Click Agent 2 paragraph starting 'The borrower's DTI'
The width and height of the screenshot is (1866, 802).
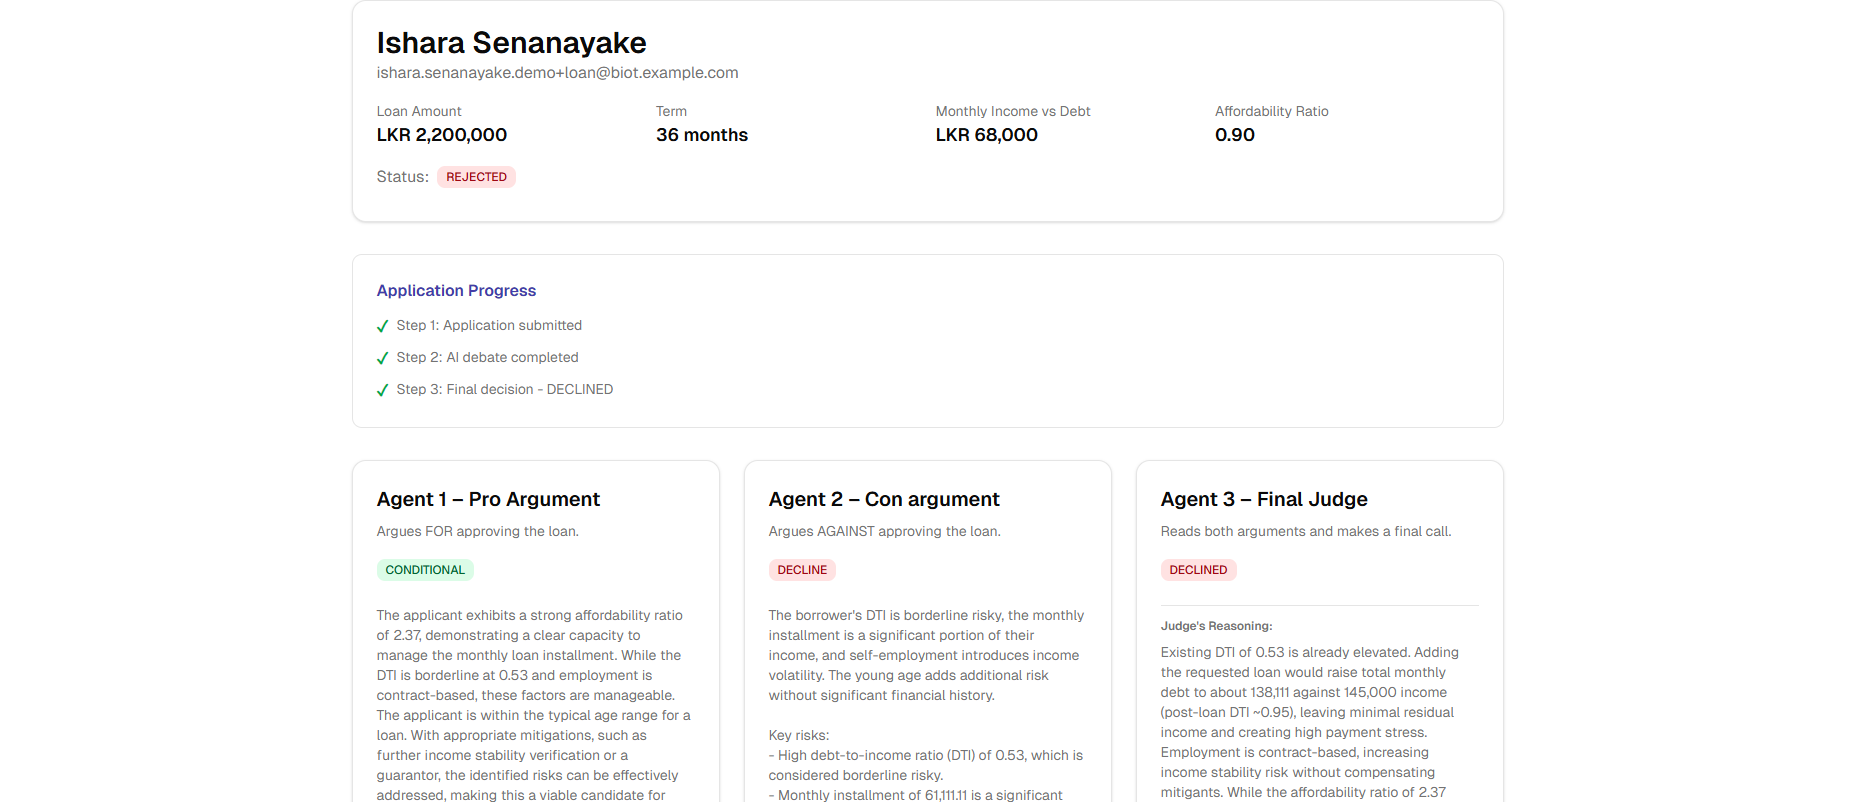[926, 656]
